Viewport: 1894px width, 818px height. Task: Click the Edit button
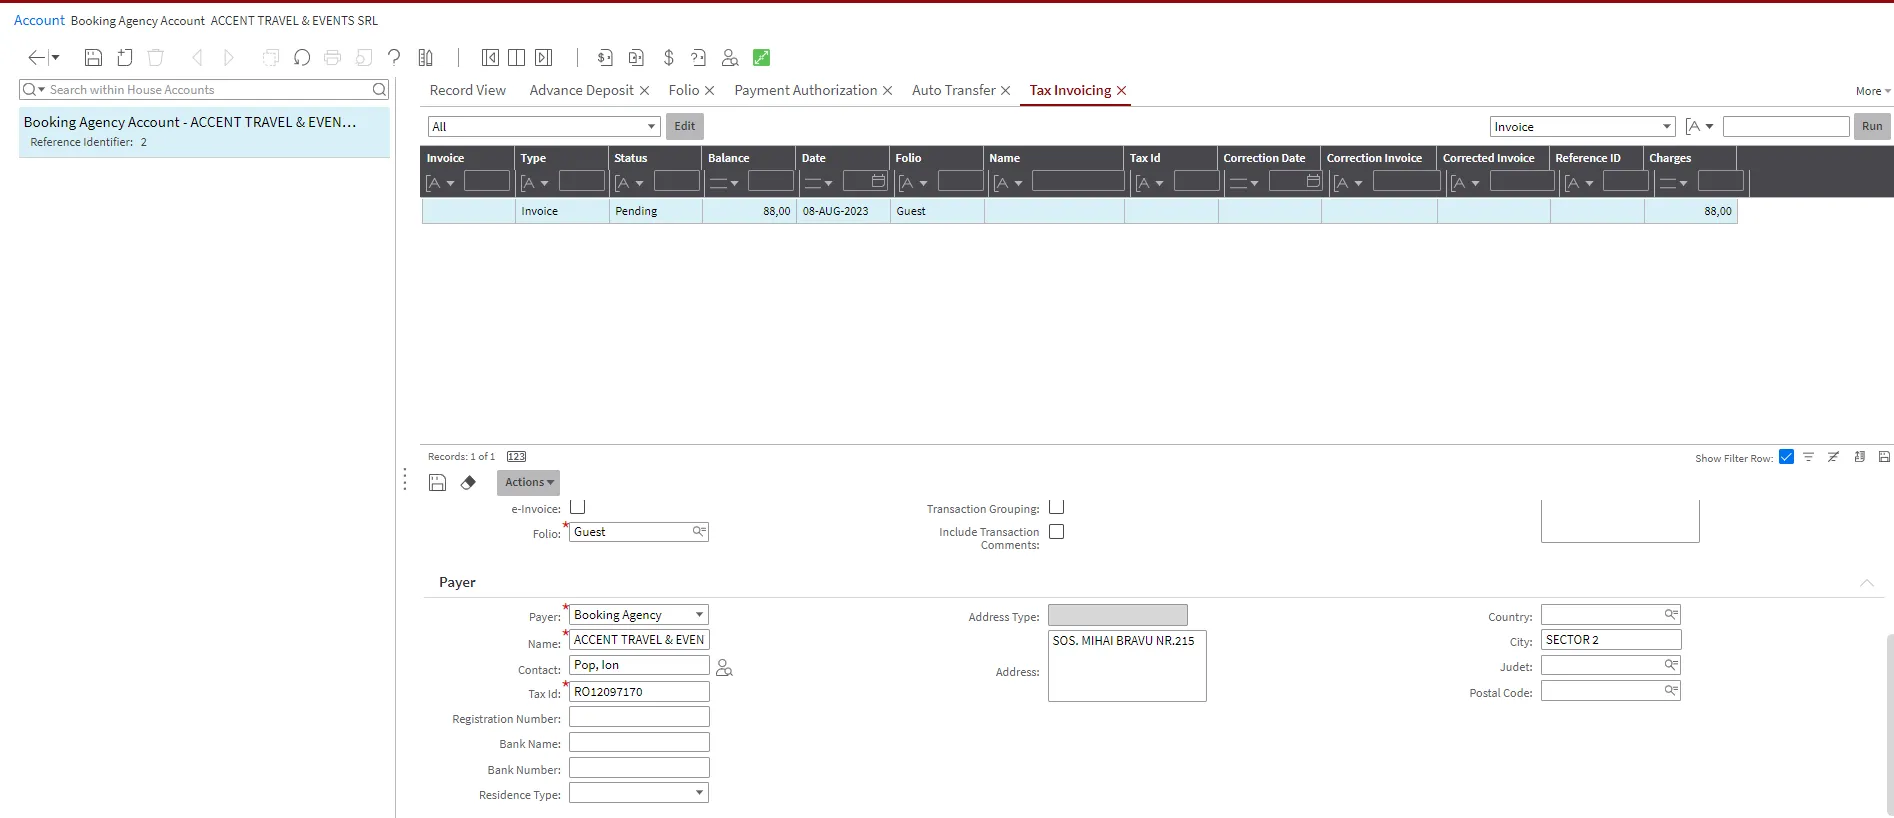tap(685, 126)
